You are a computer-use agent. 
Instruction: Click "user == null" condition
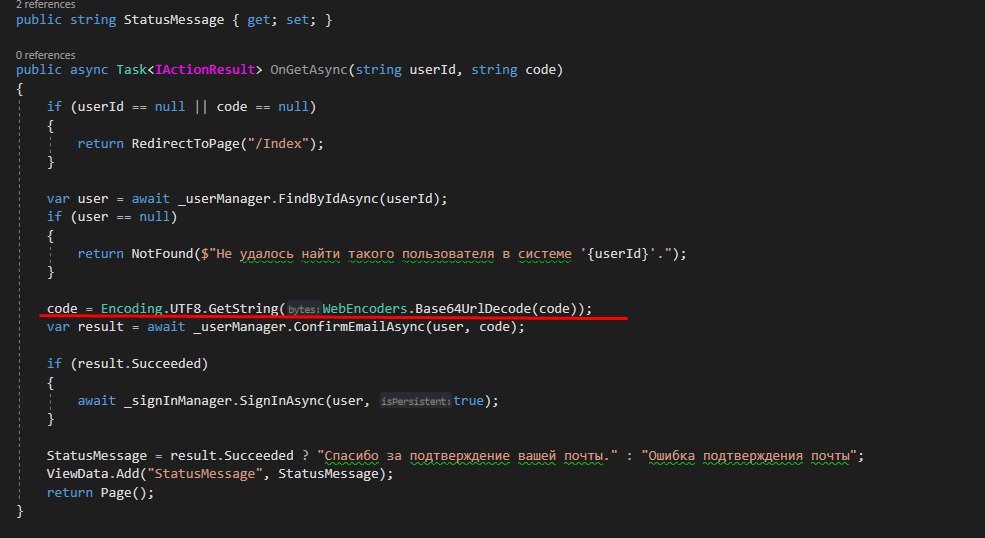[x=124, y=217]
